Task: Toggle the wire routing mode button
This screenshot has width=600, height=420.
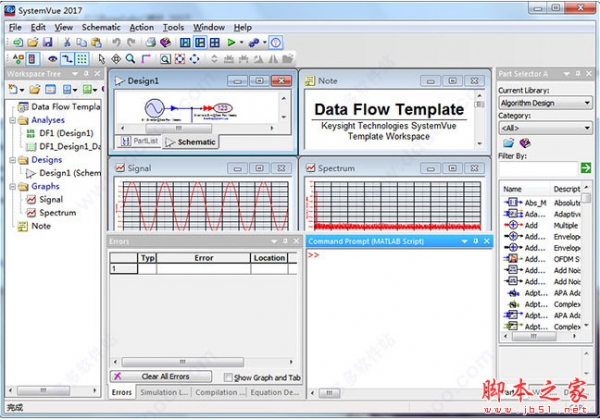Action: (x=67, y=59)
